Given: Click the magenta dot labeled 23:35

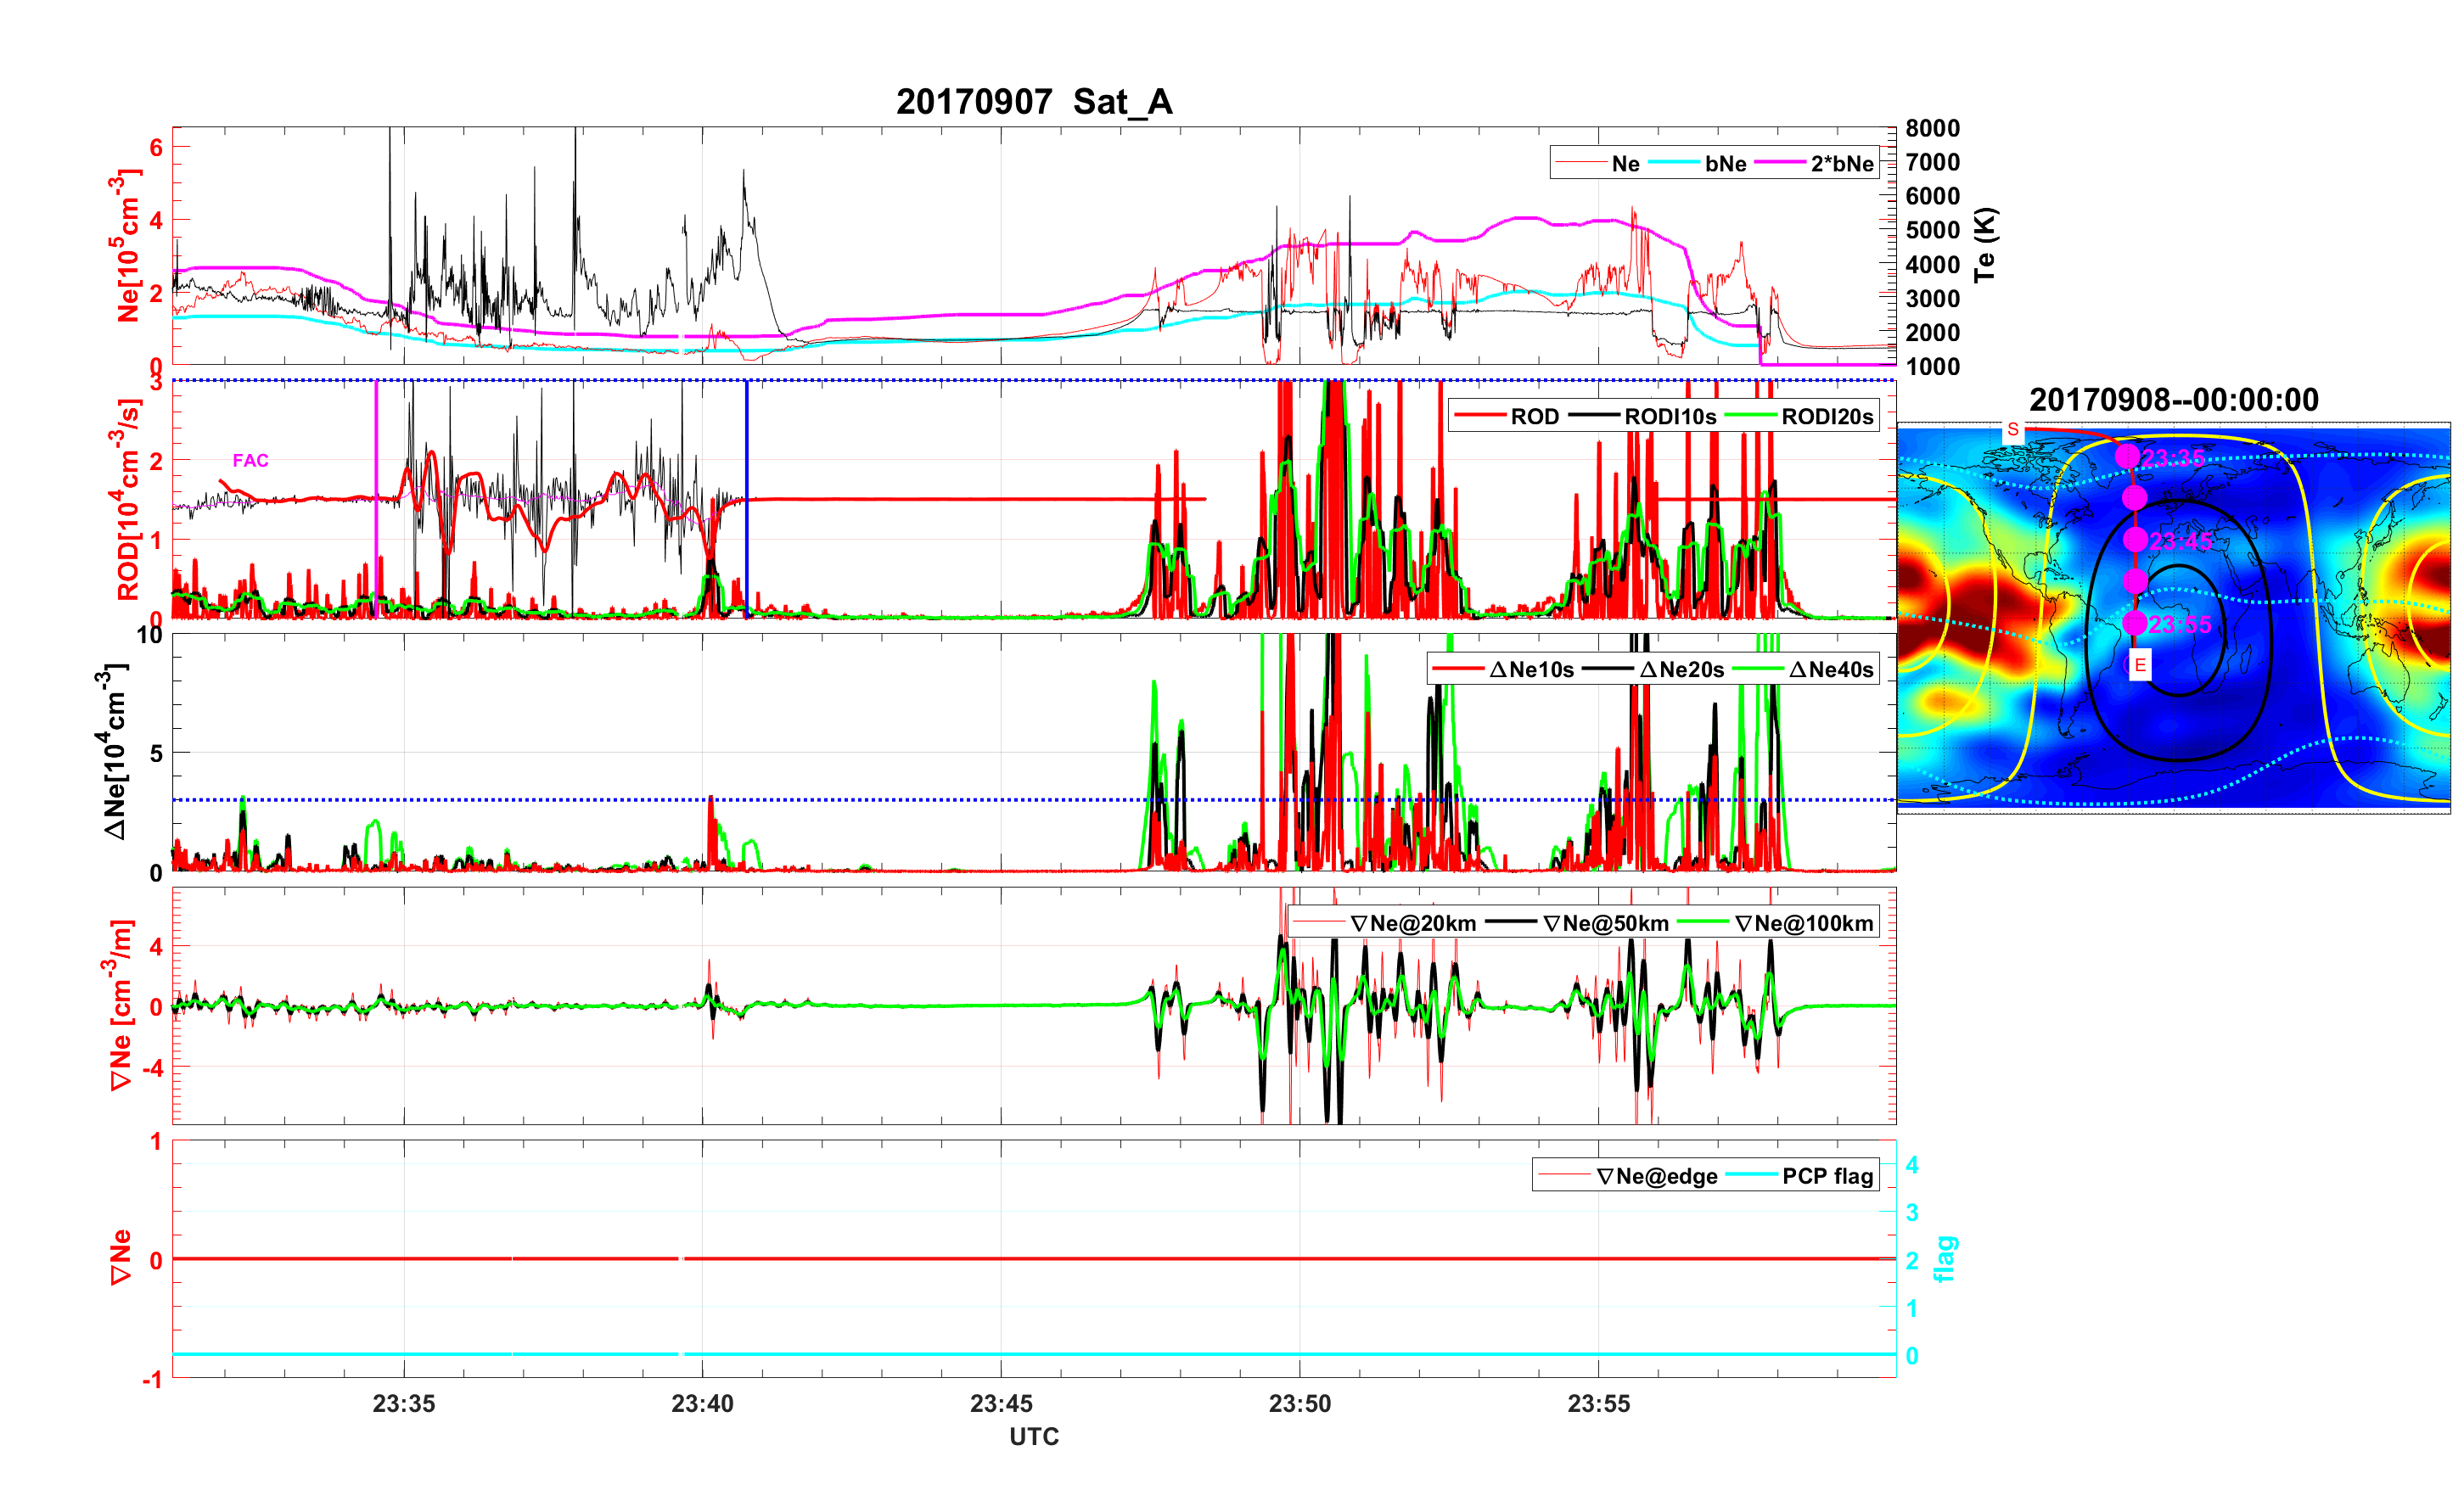Looking at the screenshot, I should click(x=2127, y=456).
